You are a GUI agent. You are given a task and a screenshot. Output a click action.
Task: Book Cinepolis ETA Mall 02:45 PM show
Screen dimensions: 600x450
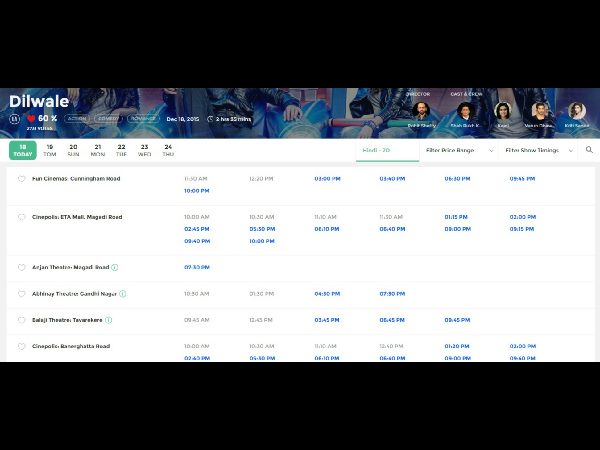pos(197,229)
